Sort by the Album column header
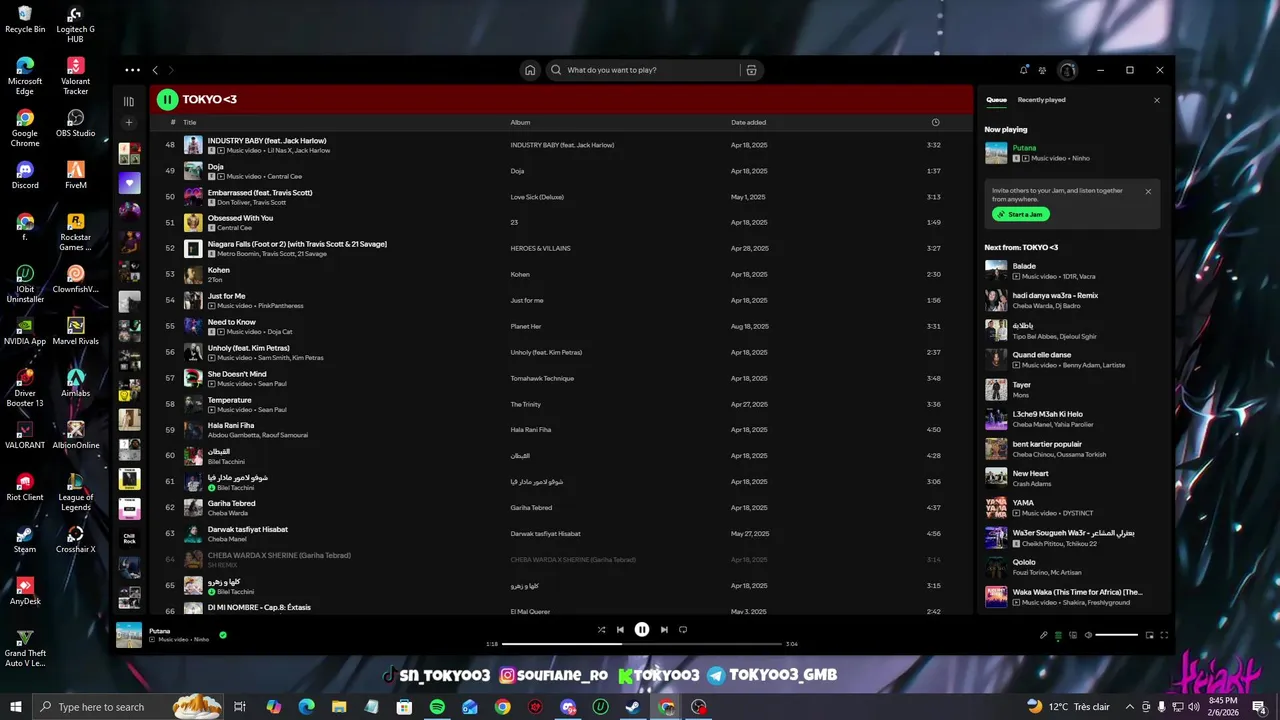 [520, 122]
